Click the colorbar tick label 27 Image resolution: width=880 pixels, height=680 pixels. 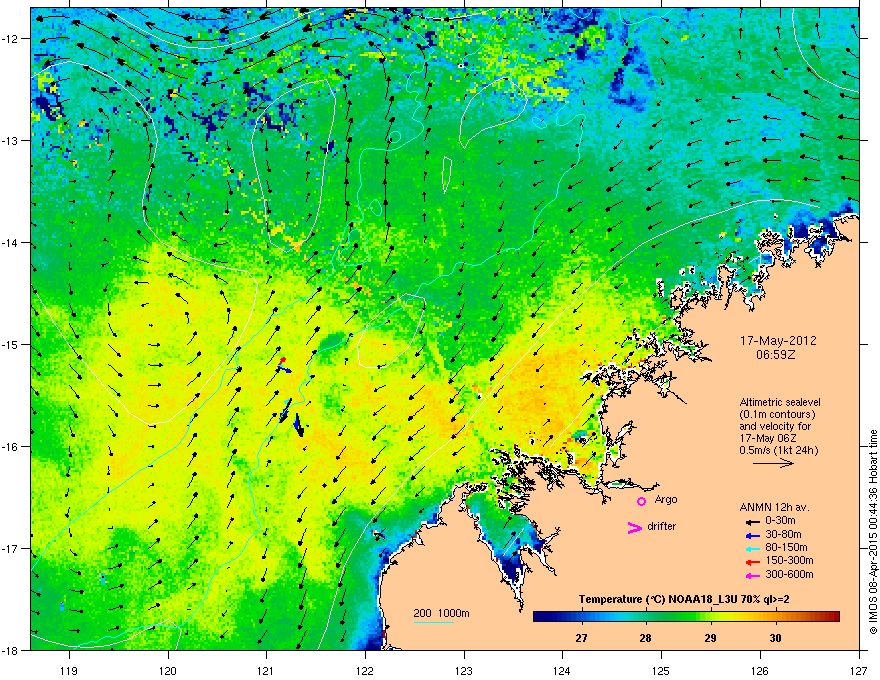point(581,638)
